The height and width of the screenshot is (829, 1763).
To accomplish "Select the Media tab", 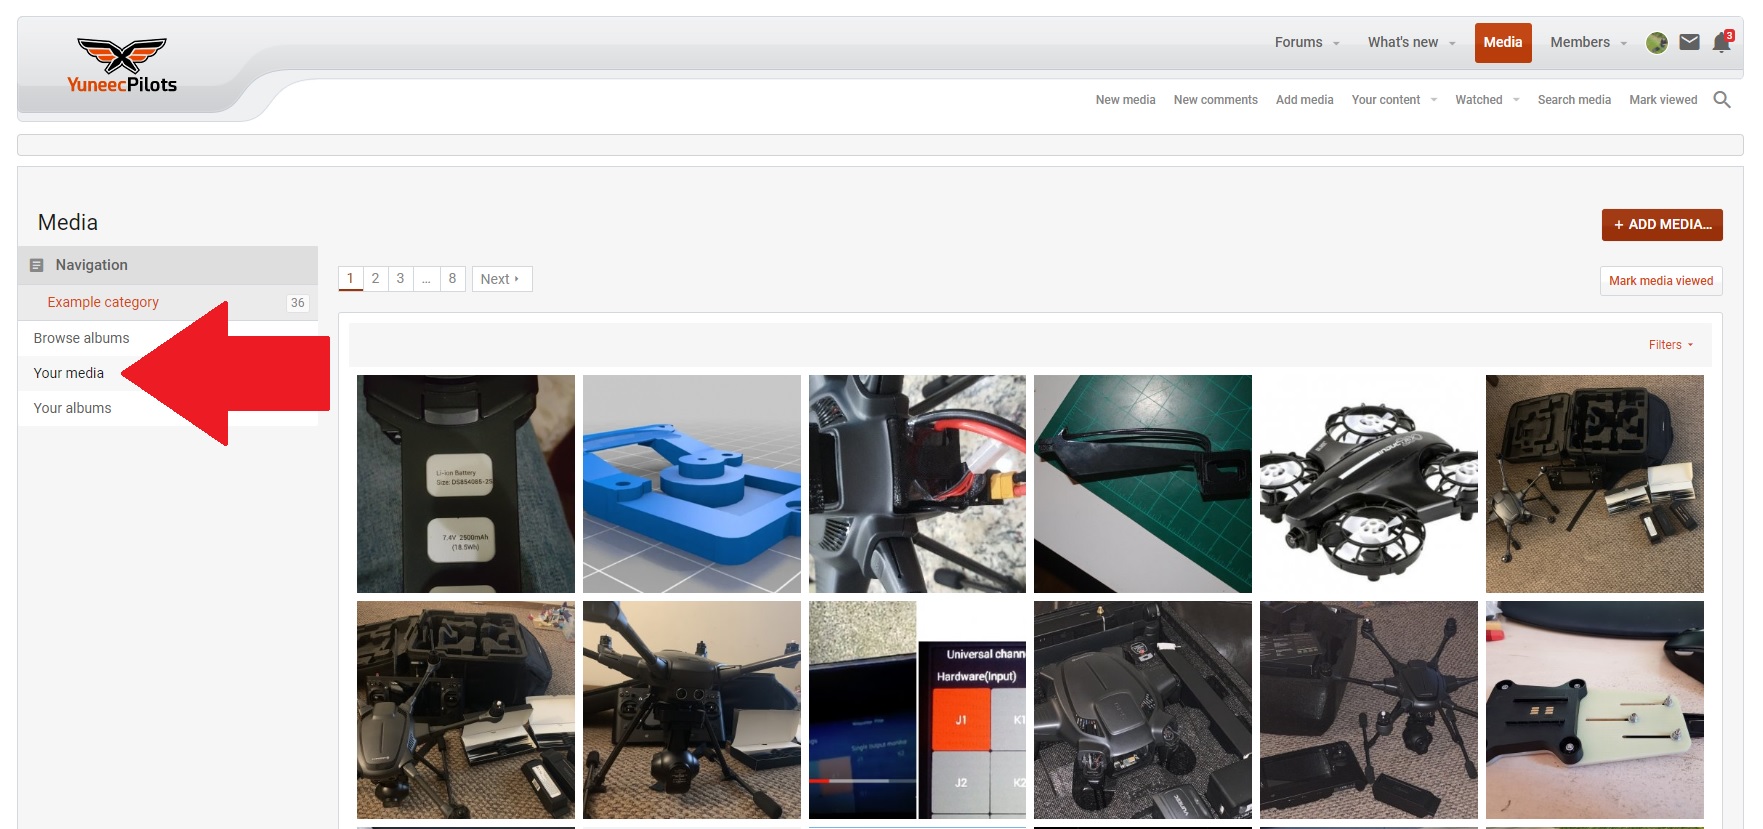I will click(1503, 42).
